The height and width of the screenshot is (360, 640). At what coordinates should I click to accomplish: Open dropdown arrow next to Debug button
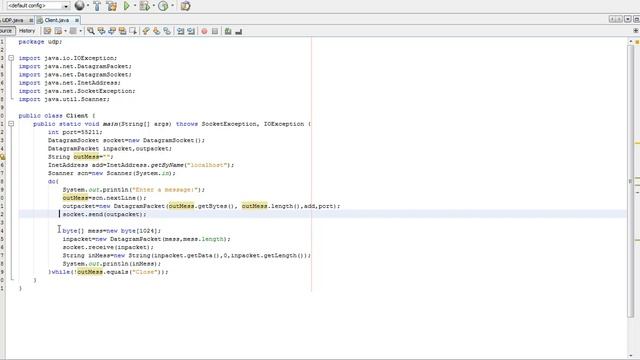(x=153, y=6)
